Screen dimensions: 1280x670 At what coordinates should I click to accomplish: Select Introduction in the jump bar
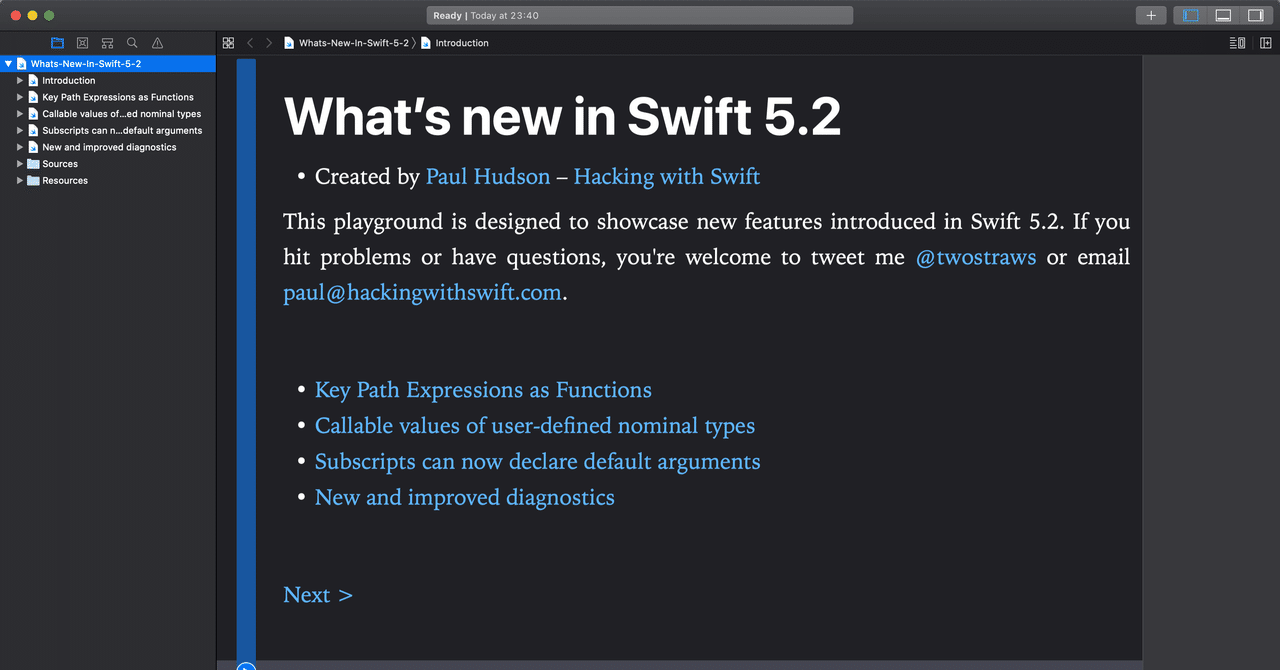coord(460,43)
